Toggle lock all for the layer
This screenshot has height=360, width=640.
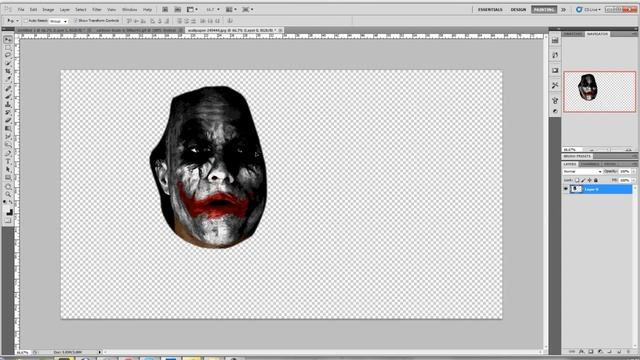pos(596,180)
